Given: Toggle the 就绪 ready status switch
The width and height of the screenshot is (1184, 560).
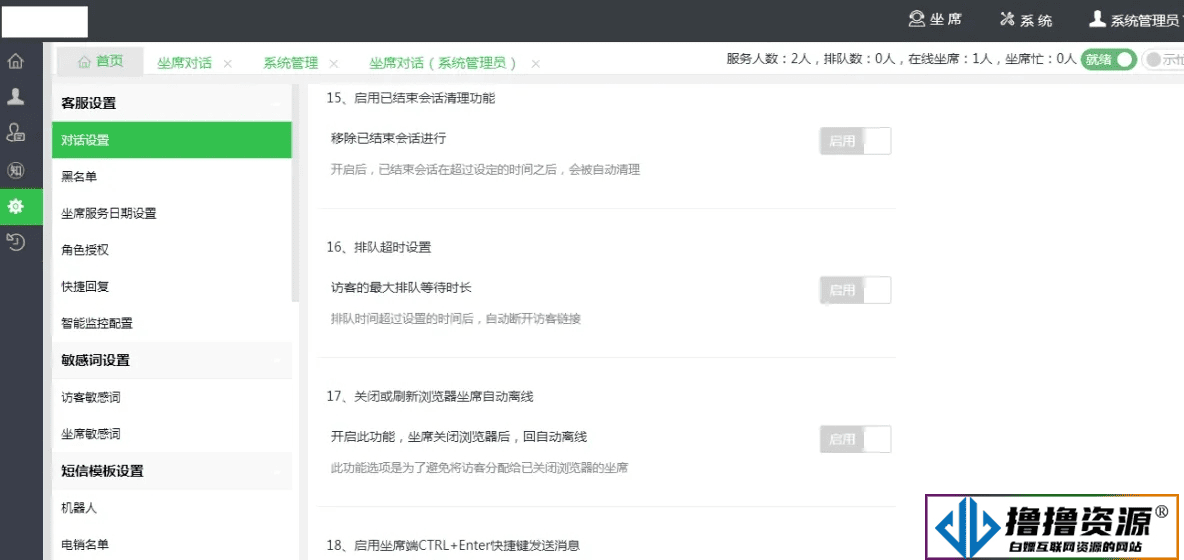Looking at the screenshot, I should click(1108, 60).
